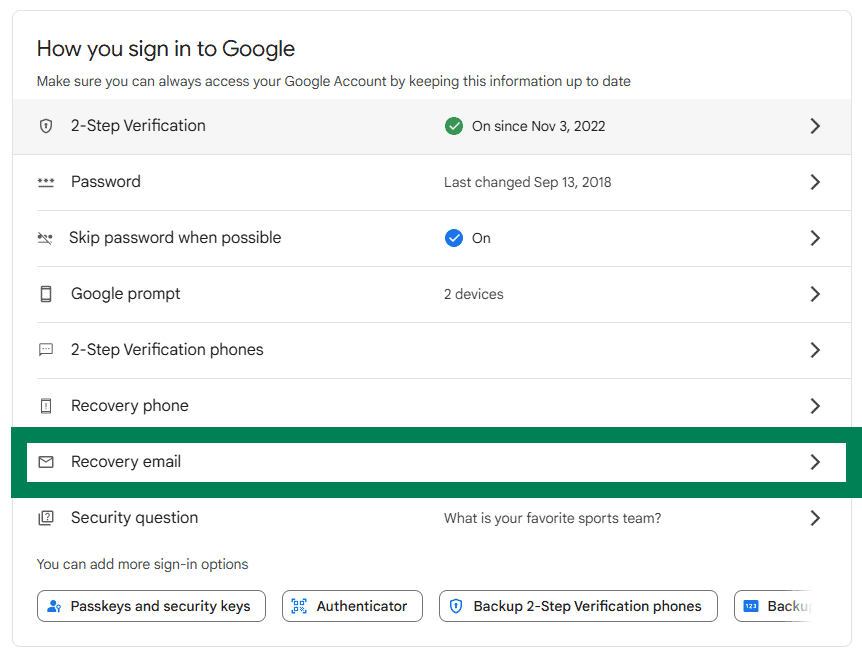Open the Security question row label
This screenshot has width=862, height=650.
coord(135,518)
